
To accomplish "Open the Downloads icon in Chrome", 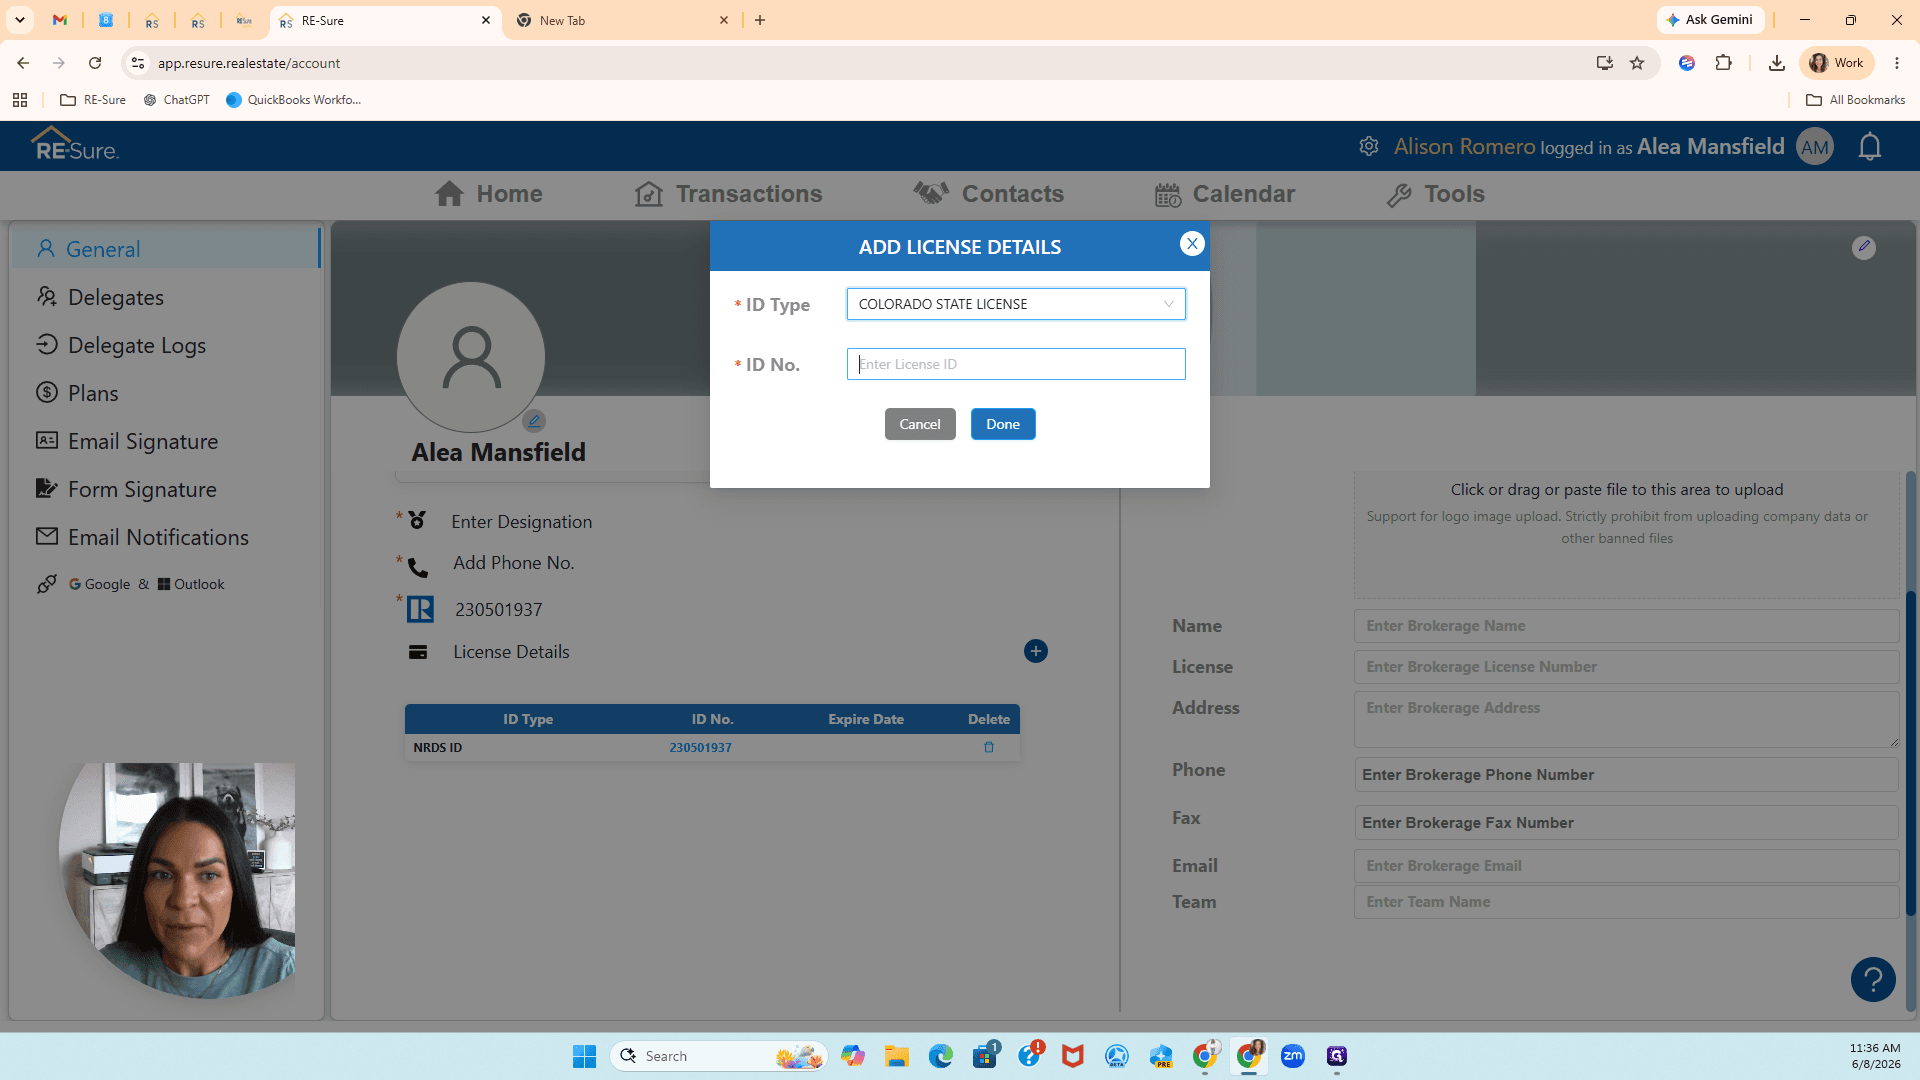I will pos(1777,63).
